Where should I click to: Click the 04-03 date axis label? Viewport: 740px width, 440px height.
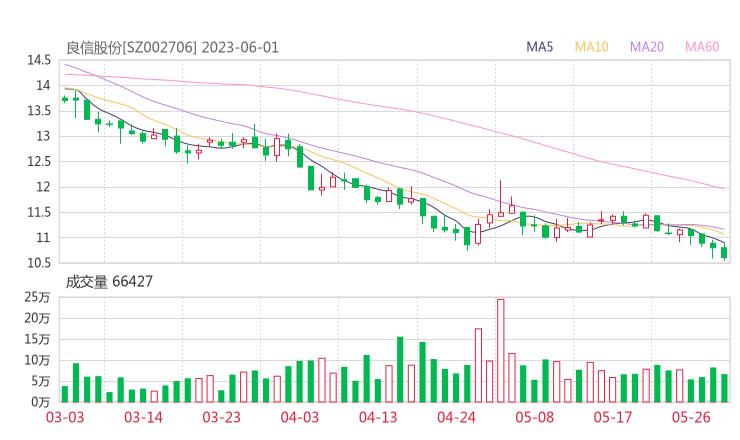pos(300,417)
